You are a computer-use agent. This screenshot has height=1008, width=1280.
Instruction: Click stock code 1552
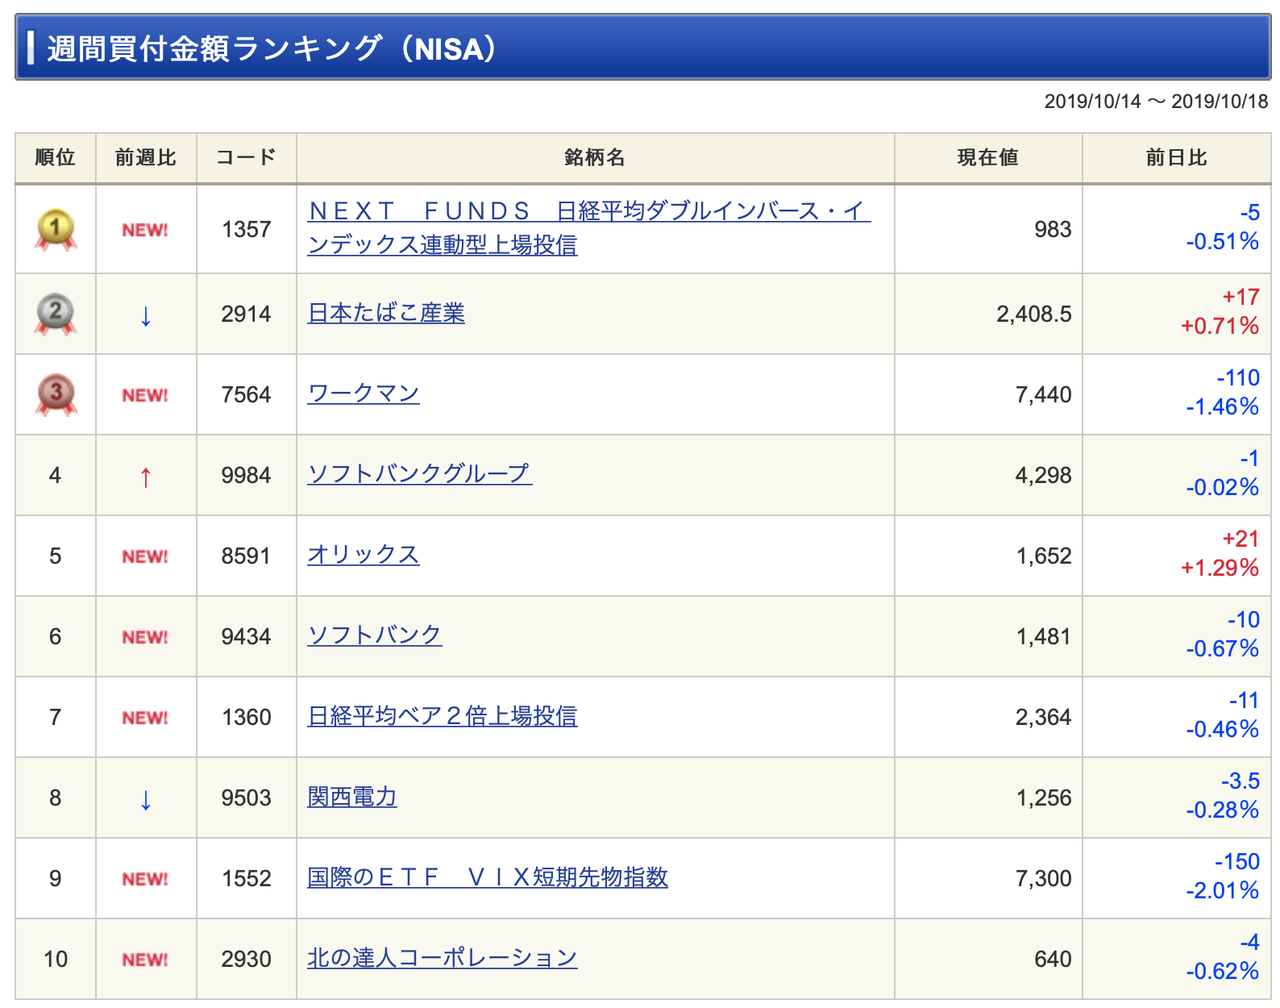point(246,879)
